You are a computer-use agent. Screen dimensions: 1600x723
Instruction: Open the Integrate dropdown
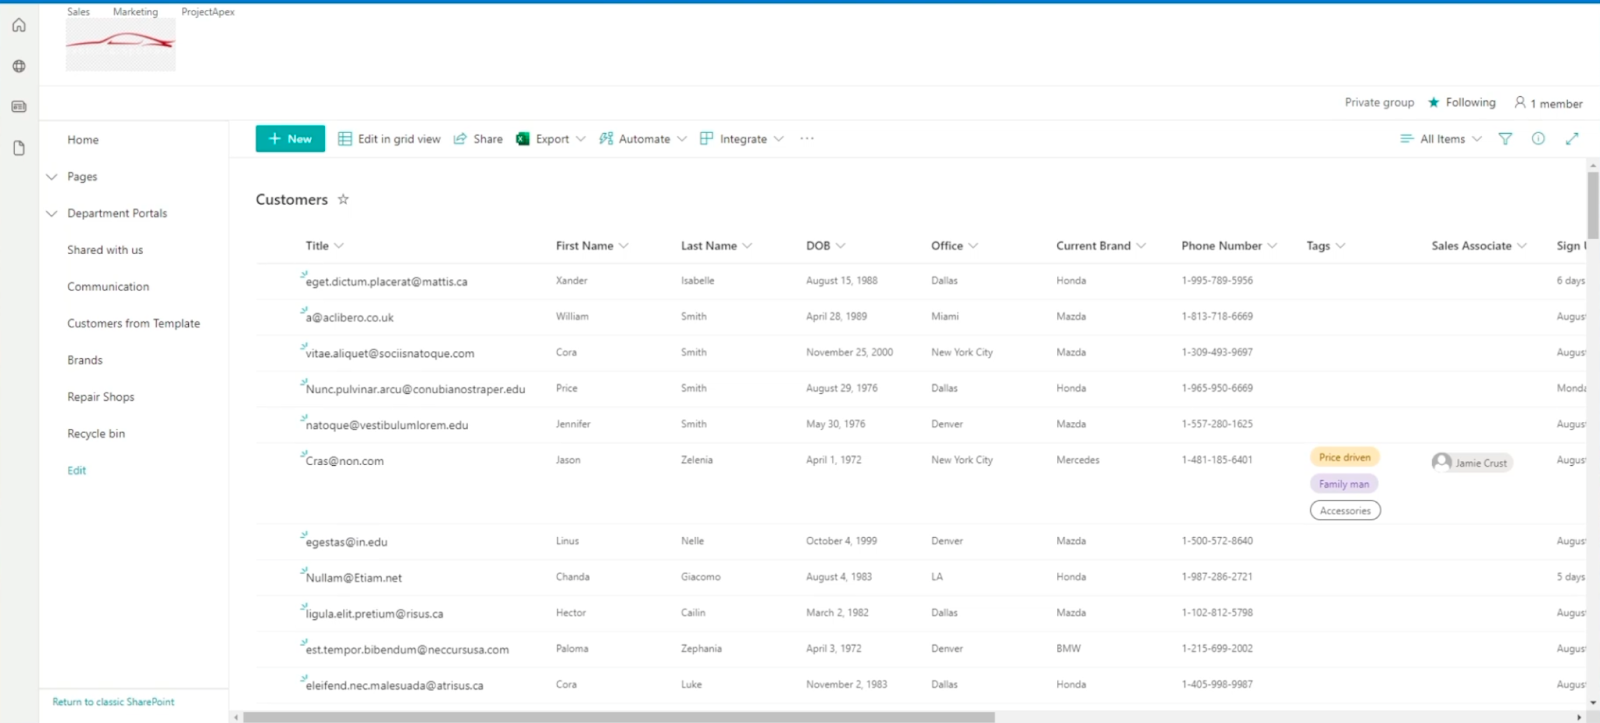click(742, 139)
